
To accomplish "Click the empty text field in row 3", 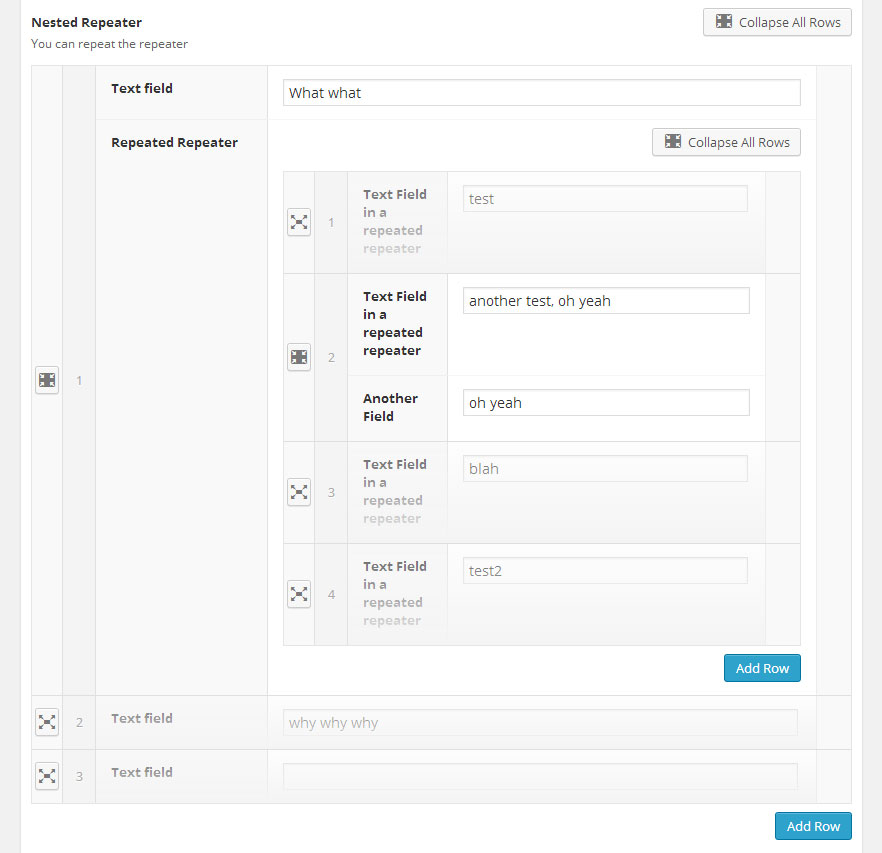I will click(540, 776).
